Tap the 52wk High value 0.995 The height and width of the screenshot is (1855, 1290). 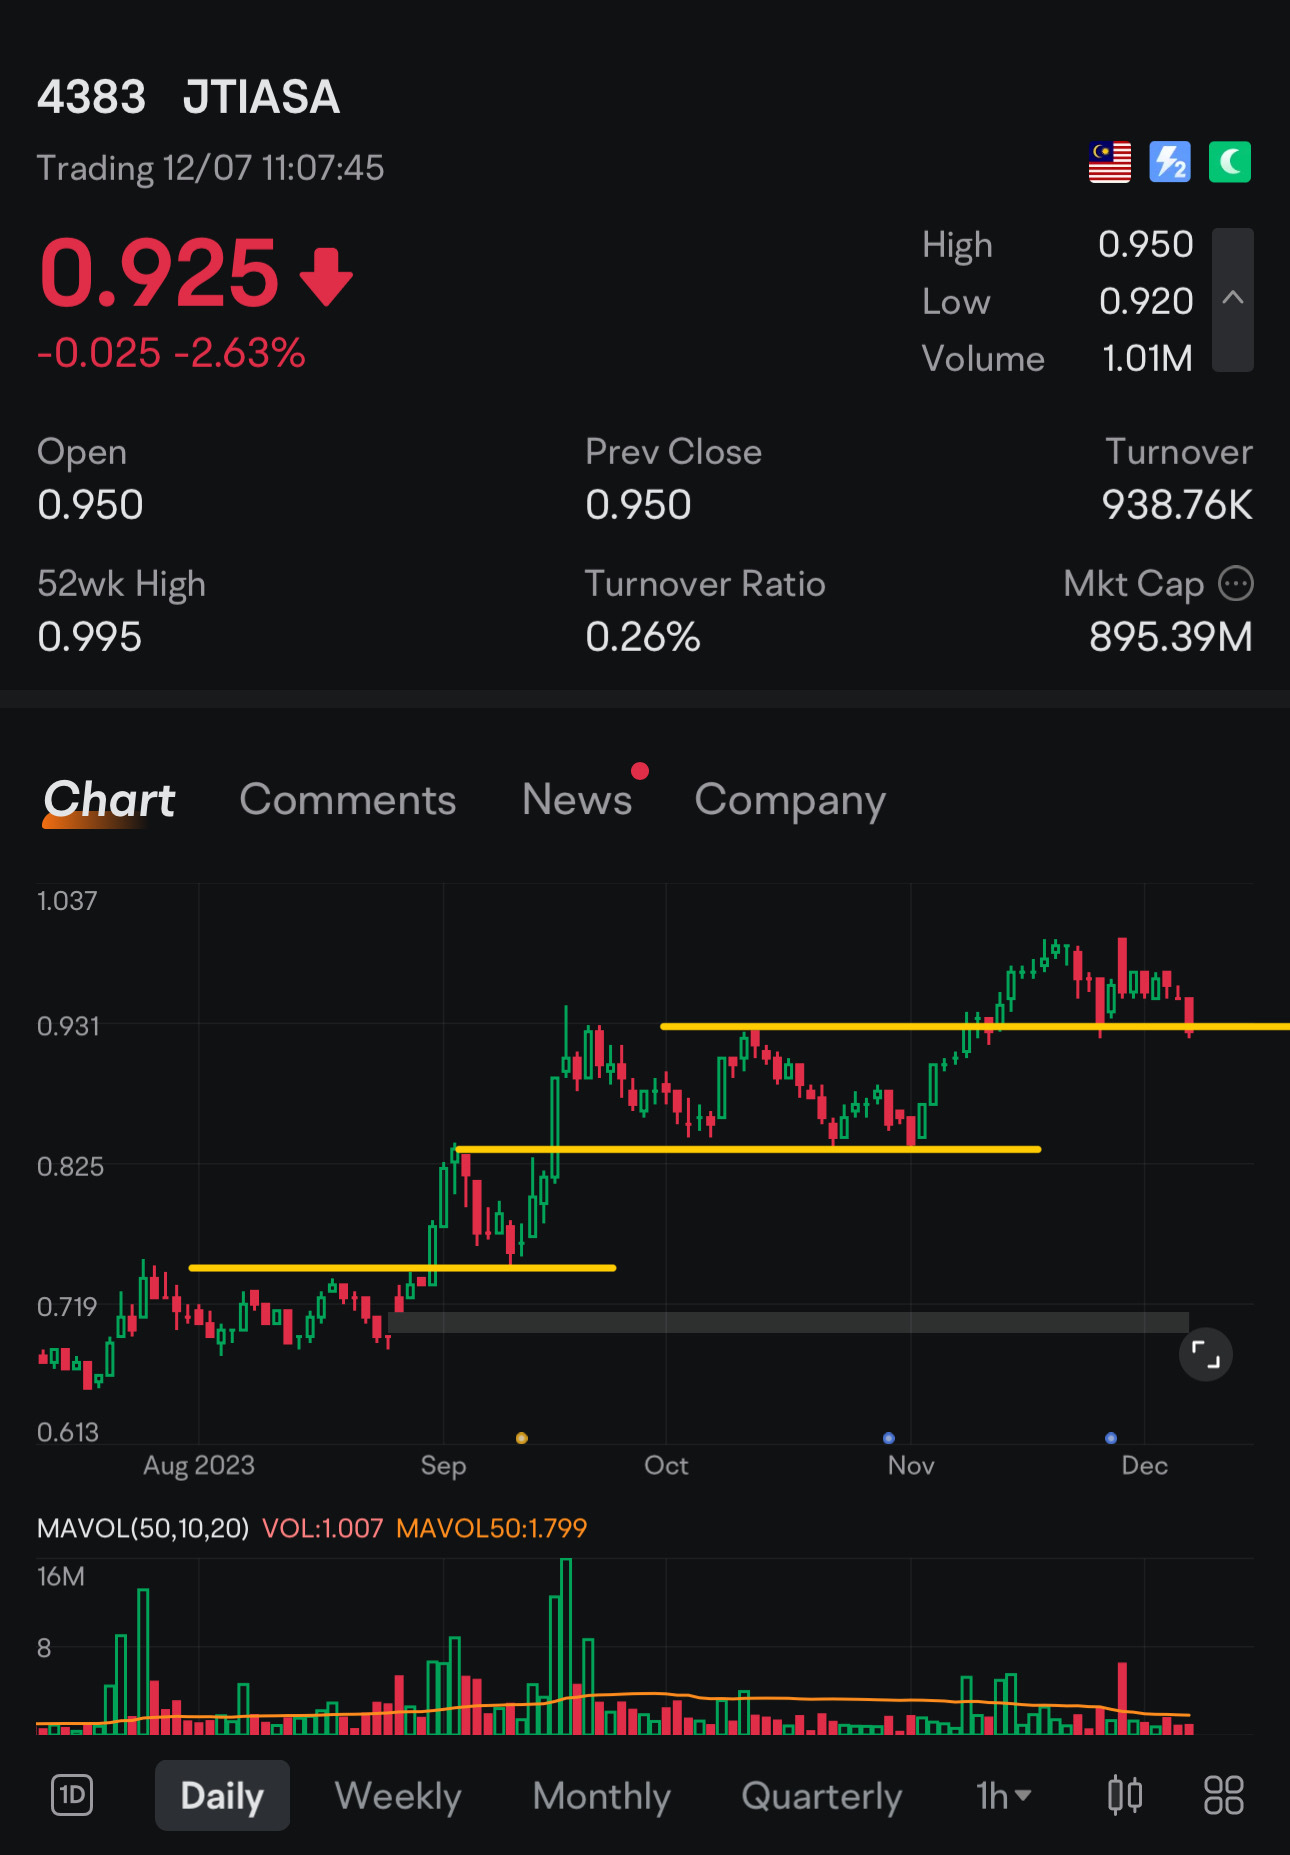point(89,637)
